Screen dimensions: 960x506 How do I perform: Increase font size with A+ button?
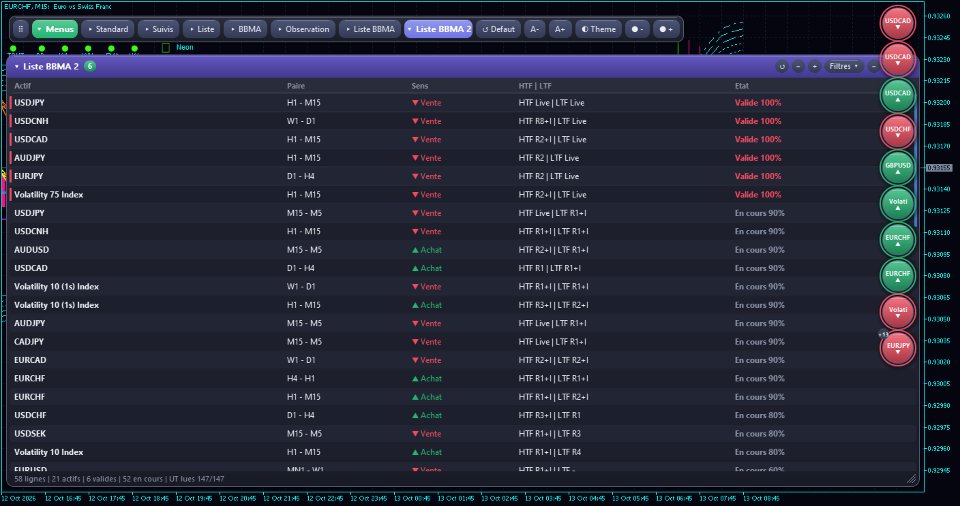point(560,29)
